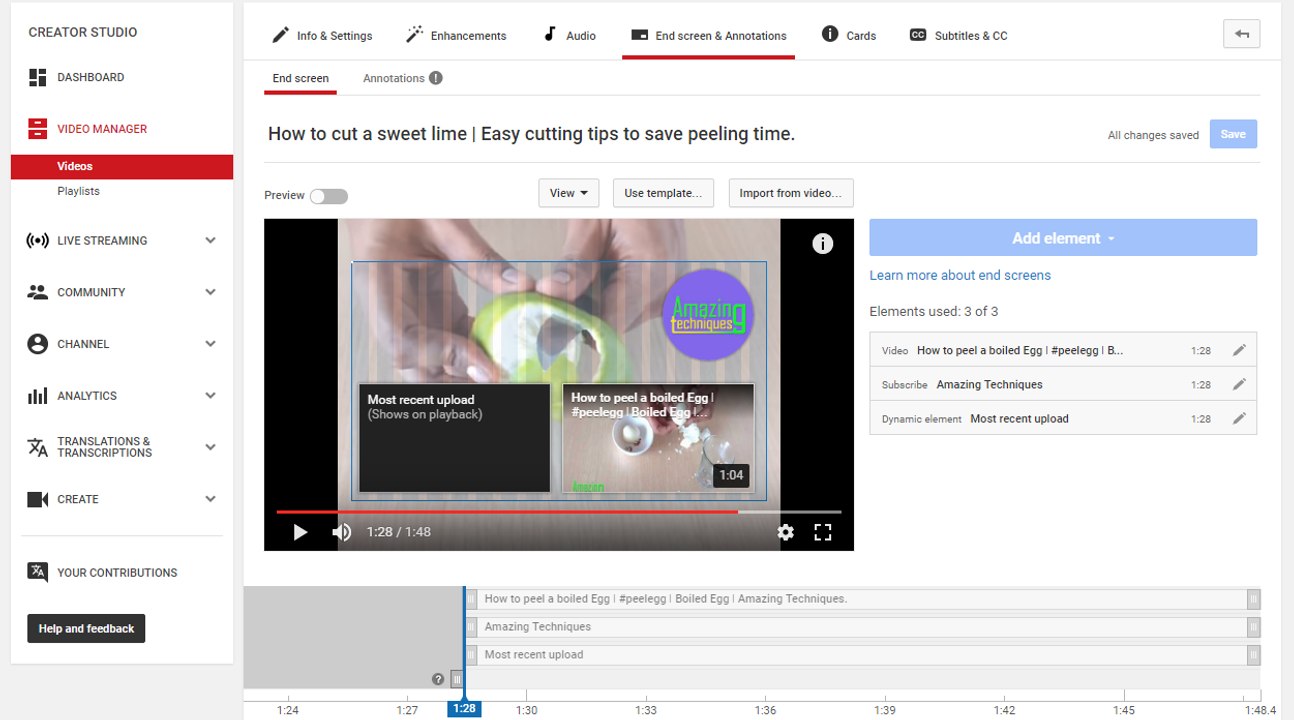This screenshot has width=1294, height=720.
Task: Expand the Create section
Action: (x=210, y=499)
